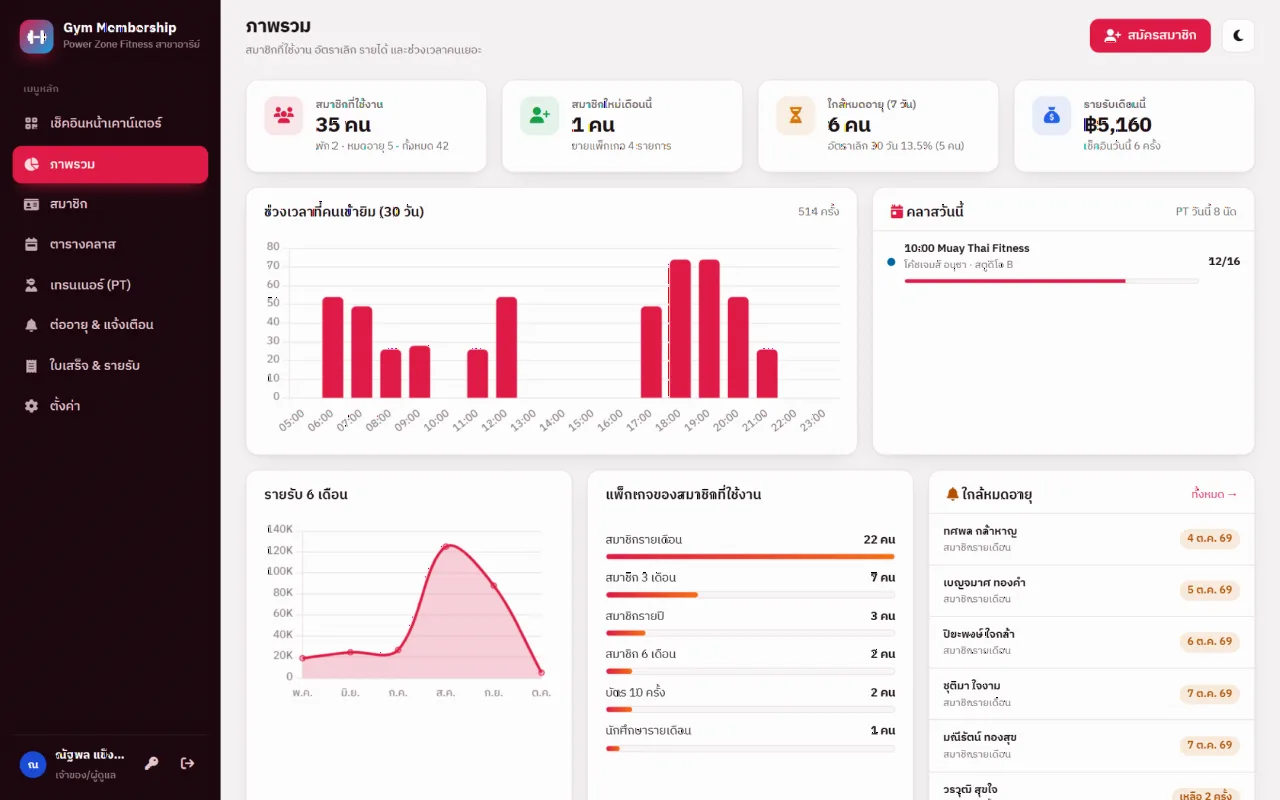The image size is (1280, 800).
Task: Click the สมาชิก card icon in sidebar
Action: [31, 204]
